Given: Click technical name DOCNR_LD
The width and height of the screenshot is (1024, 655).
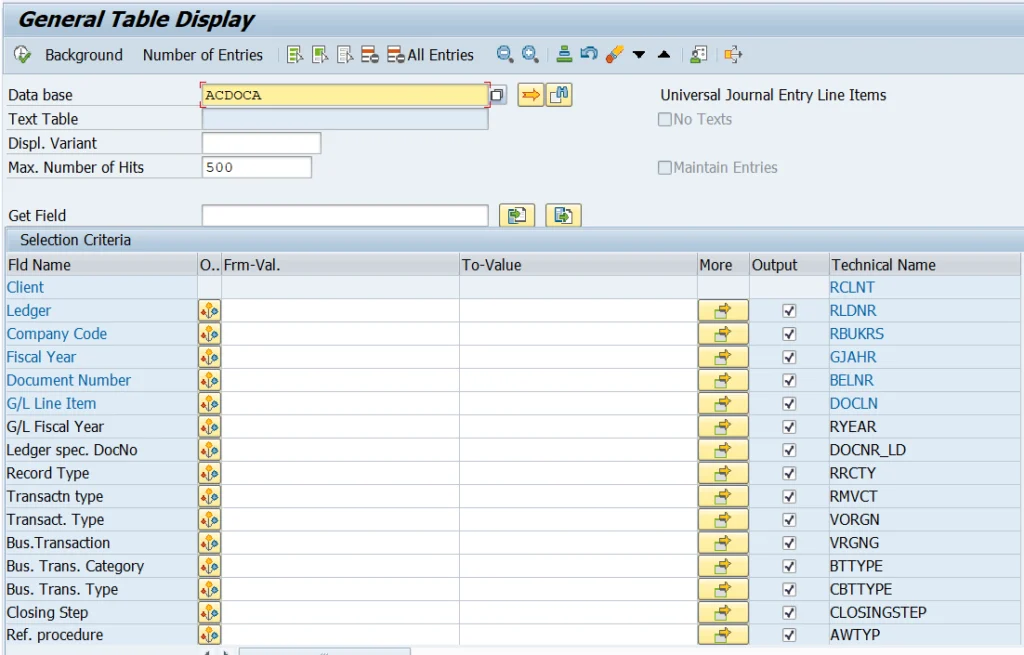Looking at the screenshot, I should [x=867, y=450].
